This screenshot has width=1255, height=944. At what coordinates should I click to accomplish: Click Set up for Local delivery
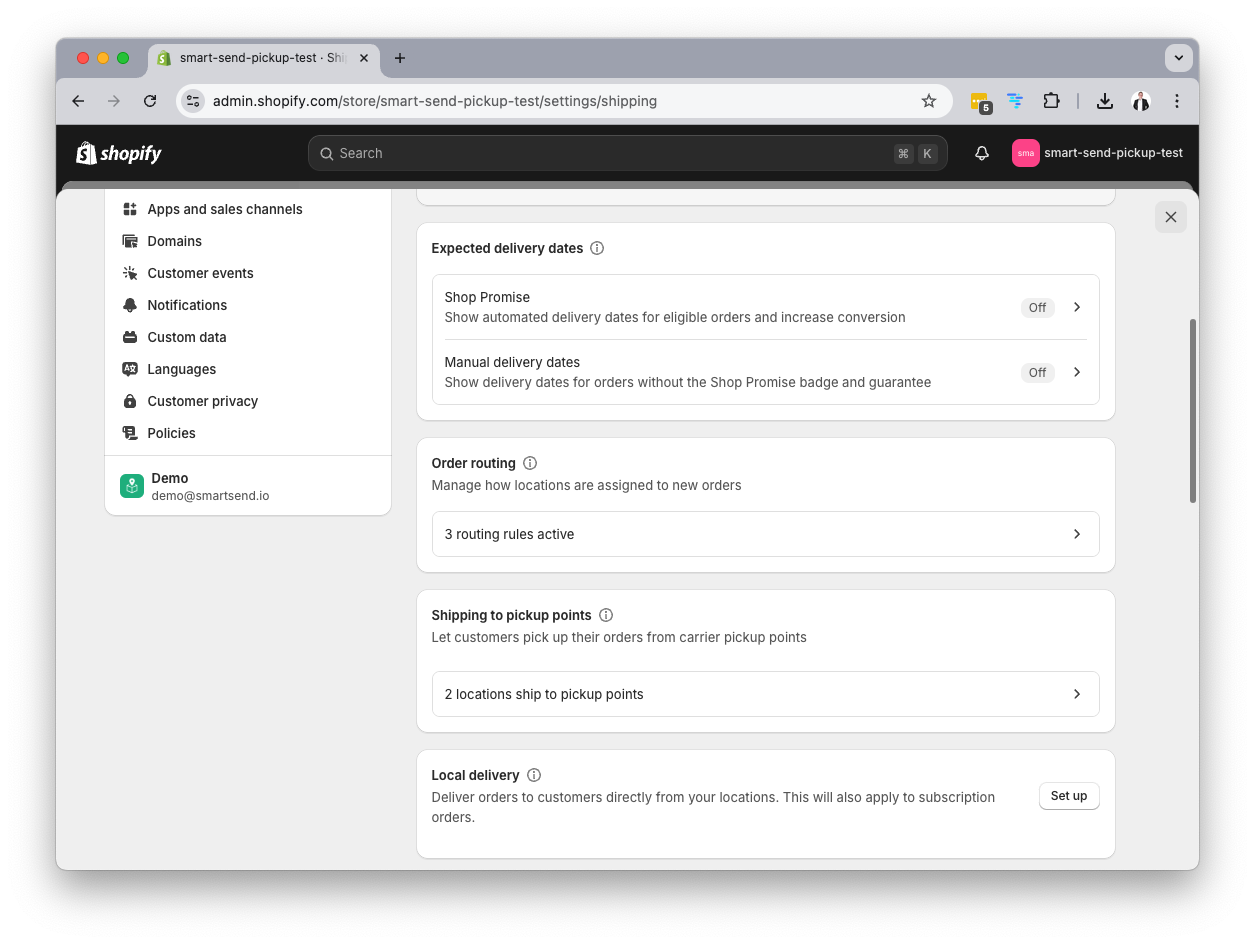click(x=1068, y=796)
